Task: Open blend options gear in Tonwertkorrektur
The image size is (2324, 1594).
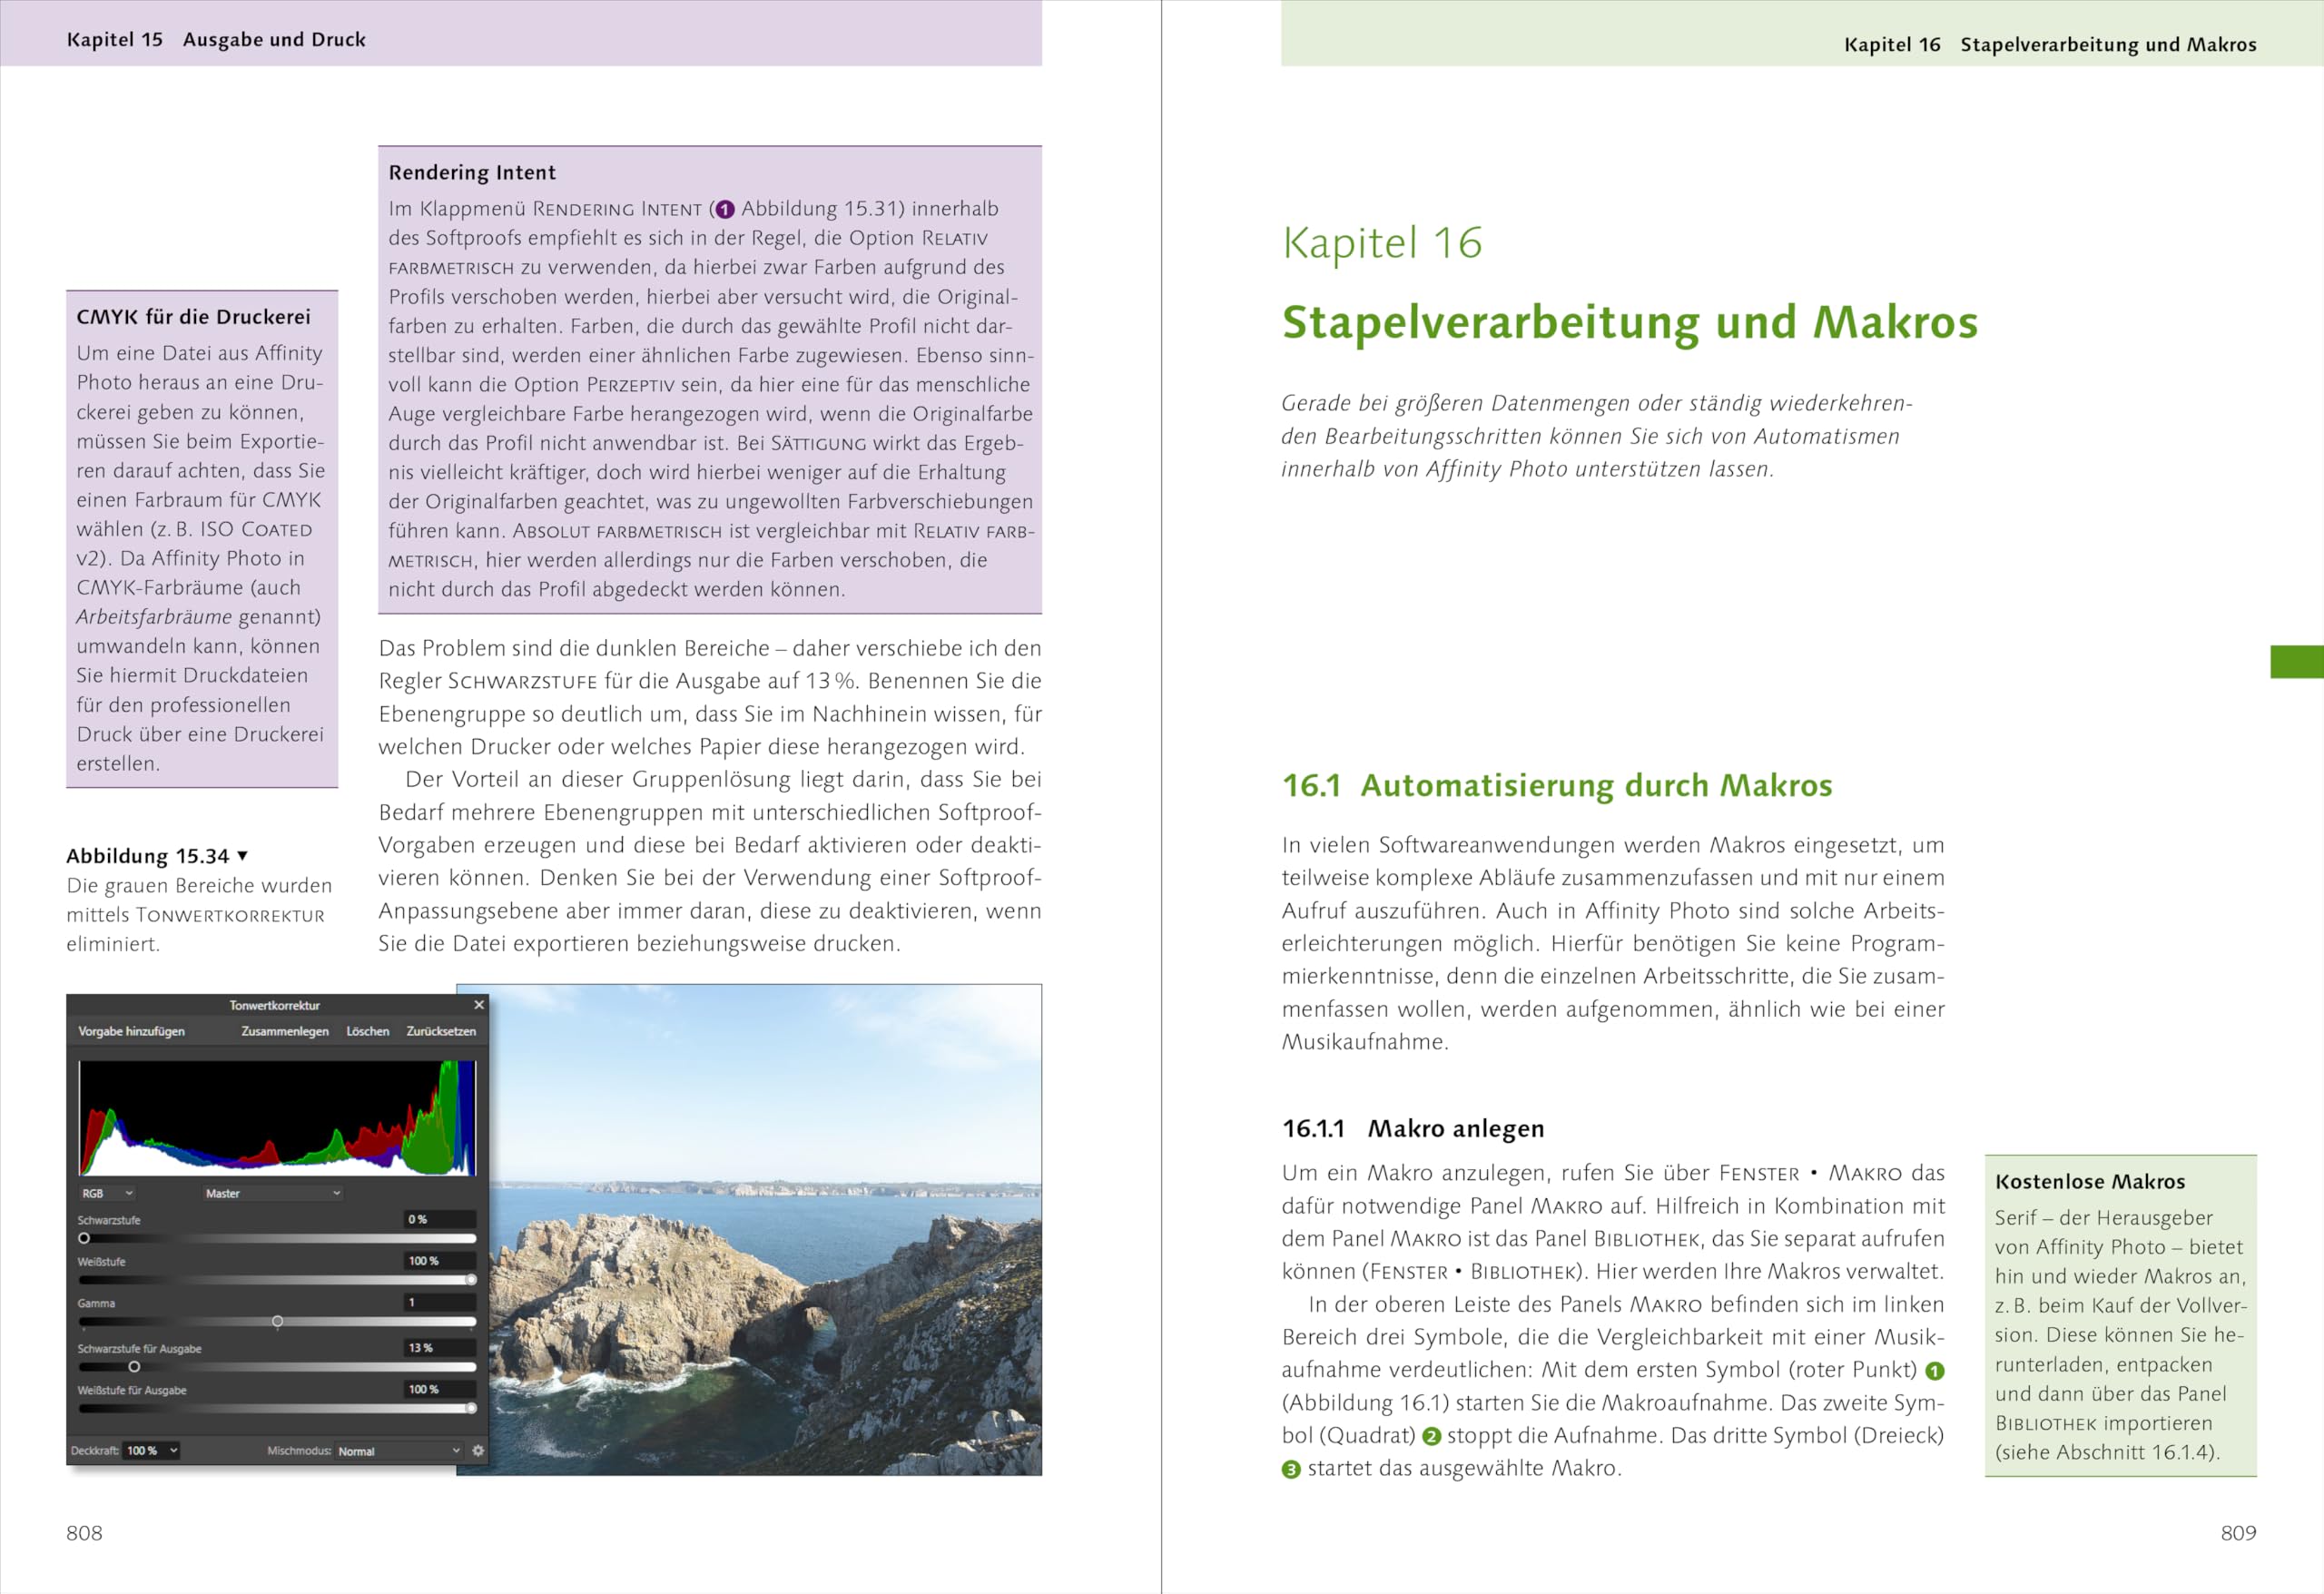Action: [x=478, y=1450]
